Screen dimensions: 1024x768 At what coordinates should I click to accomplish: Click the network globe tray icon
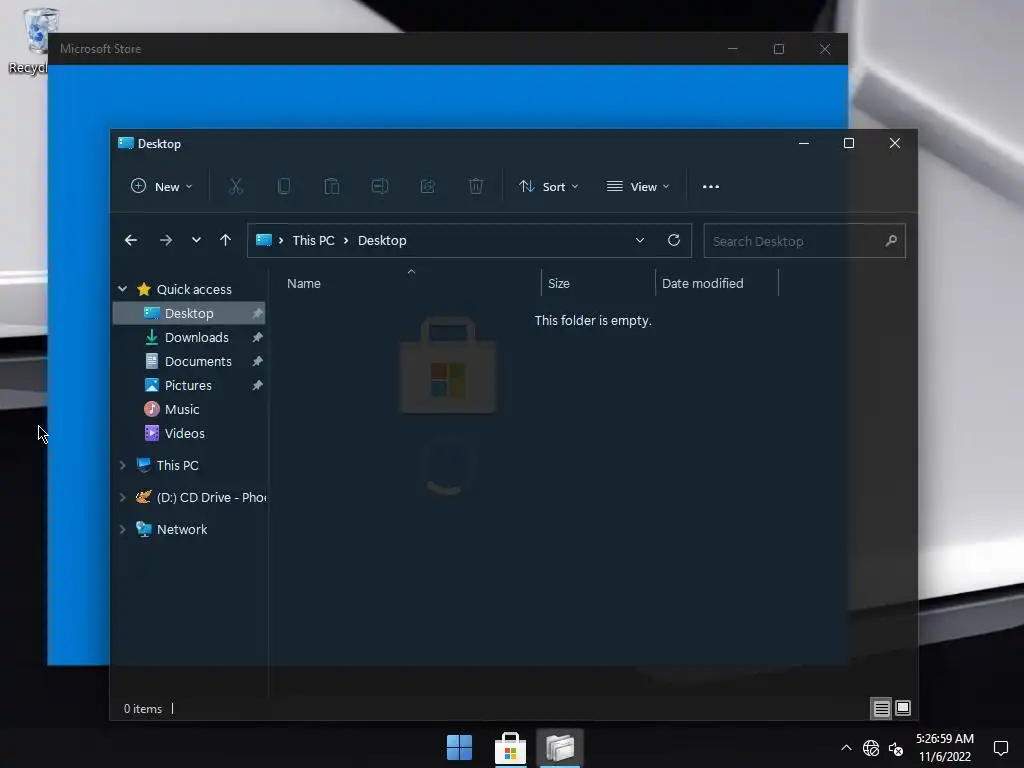[x=871, y=748]
